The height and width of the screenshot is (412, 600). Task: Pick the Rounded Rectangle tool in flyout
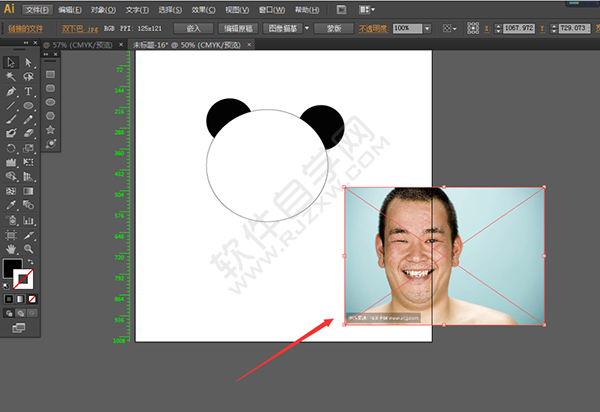(50, 88)
